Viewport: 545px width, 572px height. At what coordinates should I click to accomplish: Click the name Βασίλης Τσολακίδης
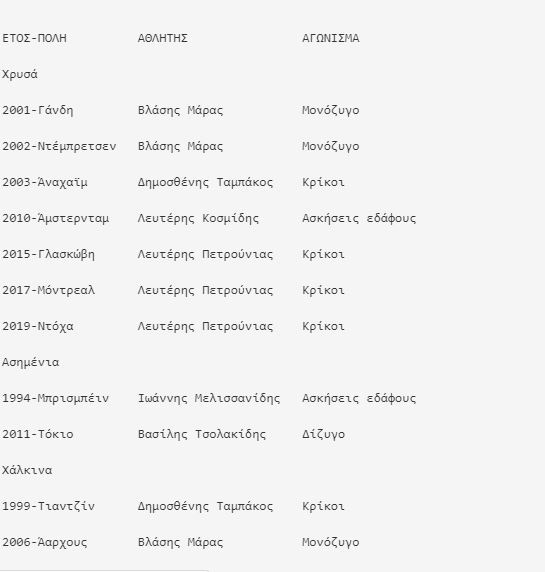202,434
